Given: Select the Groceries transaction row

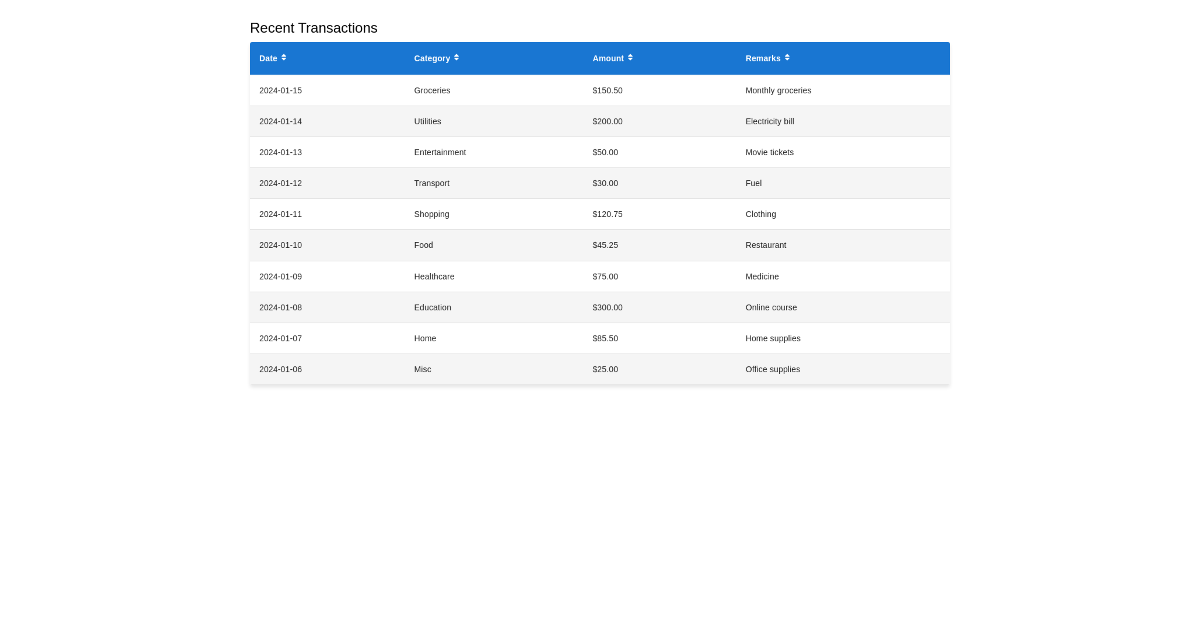Looking at the screenshot, I should click(600, 90).
